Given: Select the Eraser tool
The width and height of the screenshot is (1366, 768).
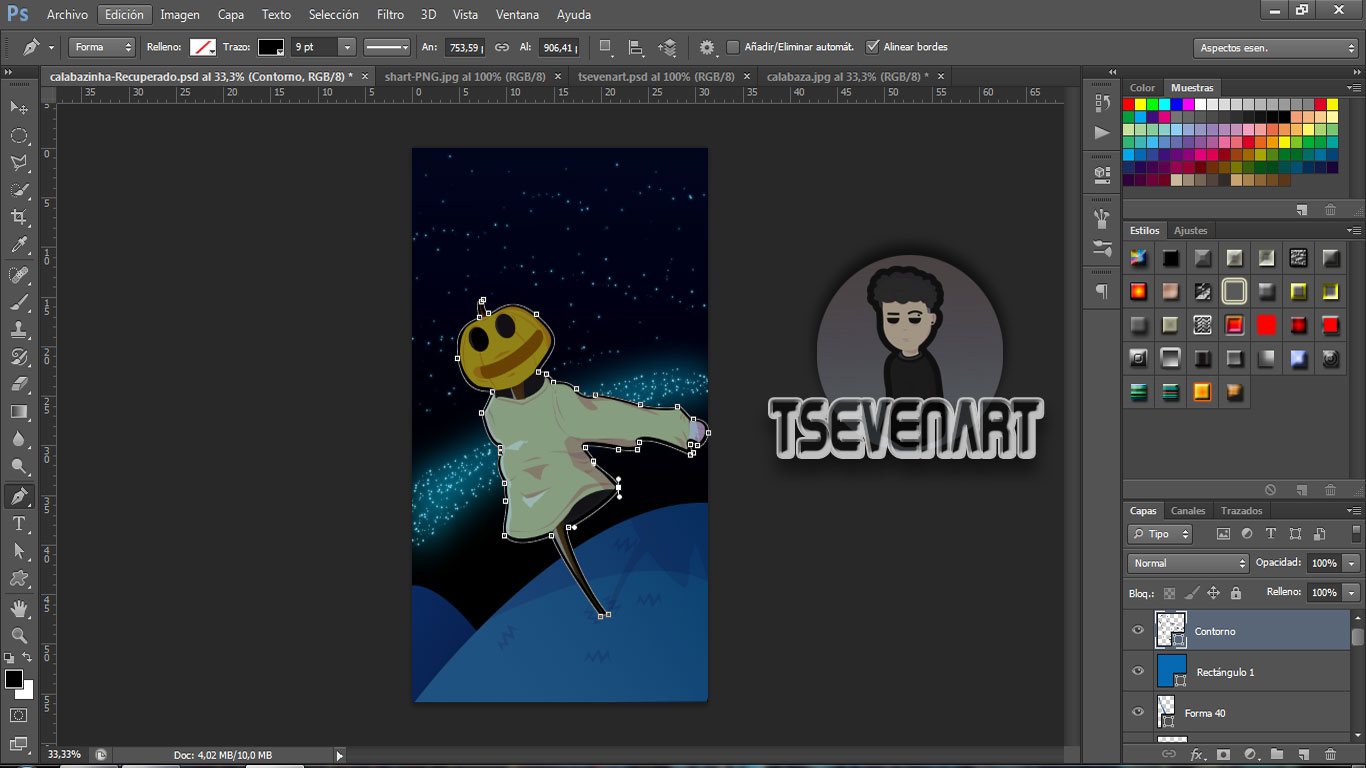Looking at the screenshot, I should pyautogui.click(x=19, y=384).
